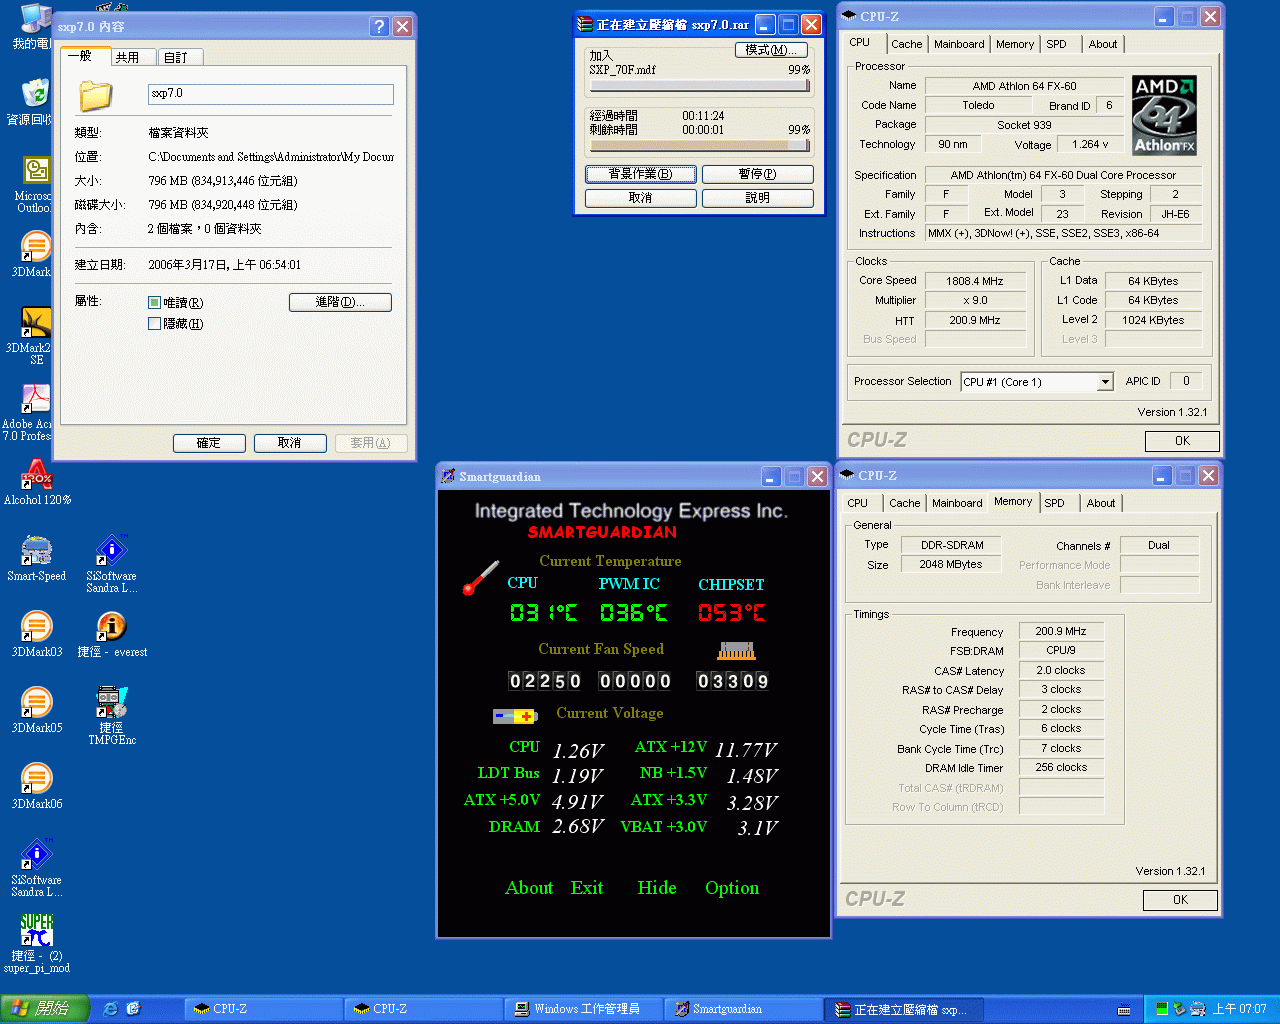Image resolution: width=1280 pixels, height=1024 pixels.
Task: Click the second quick launch icon after Internet Explorer
Action: point(133,1009)
